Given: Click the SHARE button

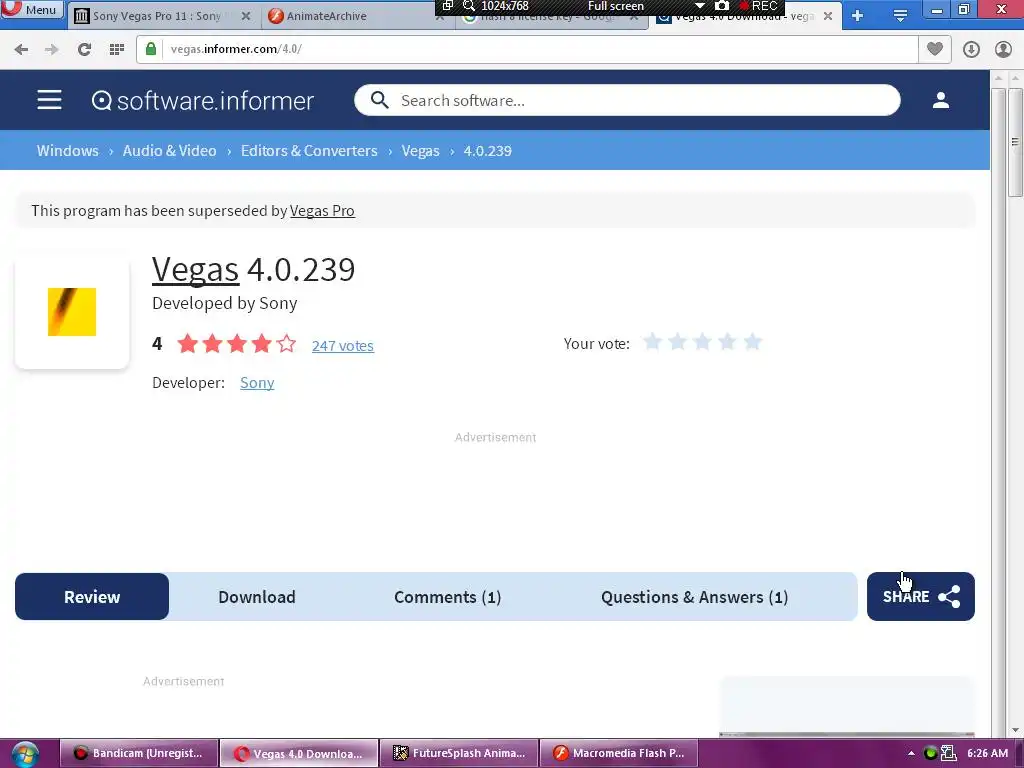Looking at the screenshot, I should [921, 597].
